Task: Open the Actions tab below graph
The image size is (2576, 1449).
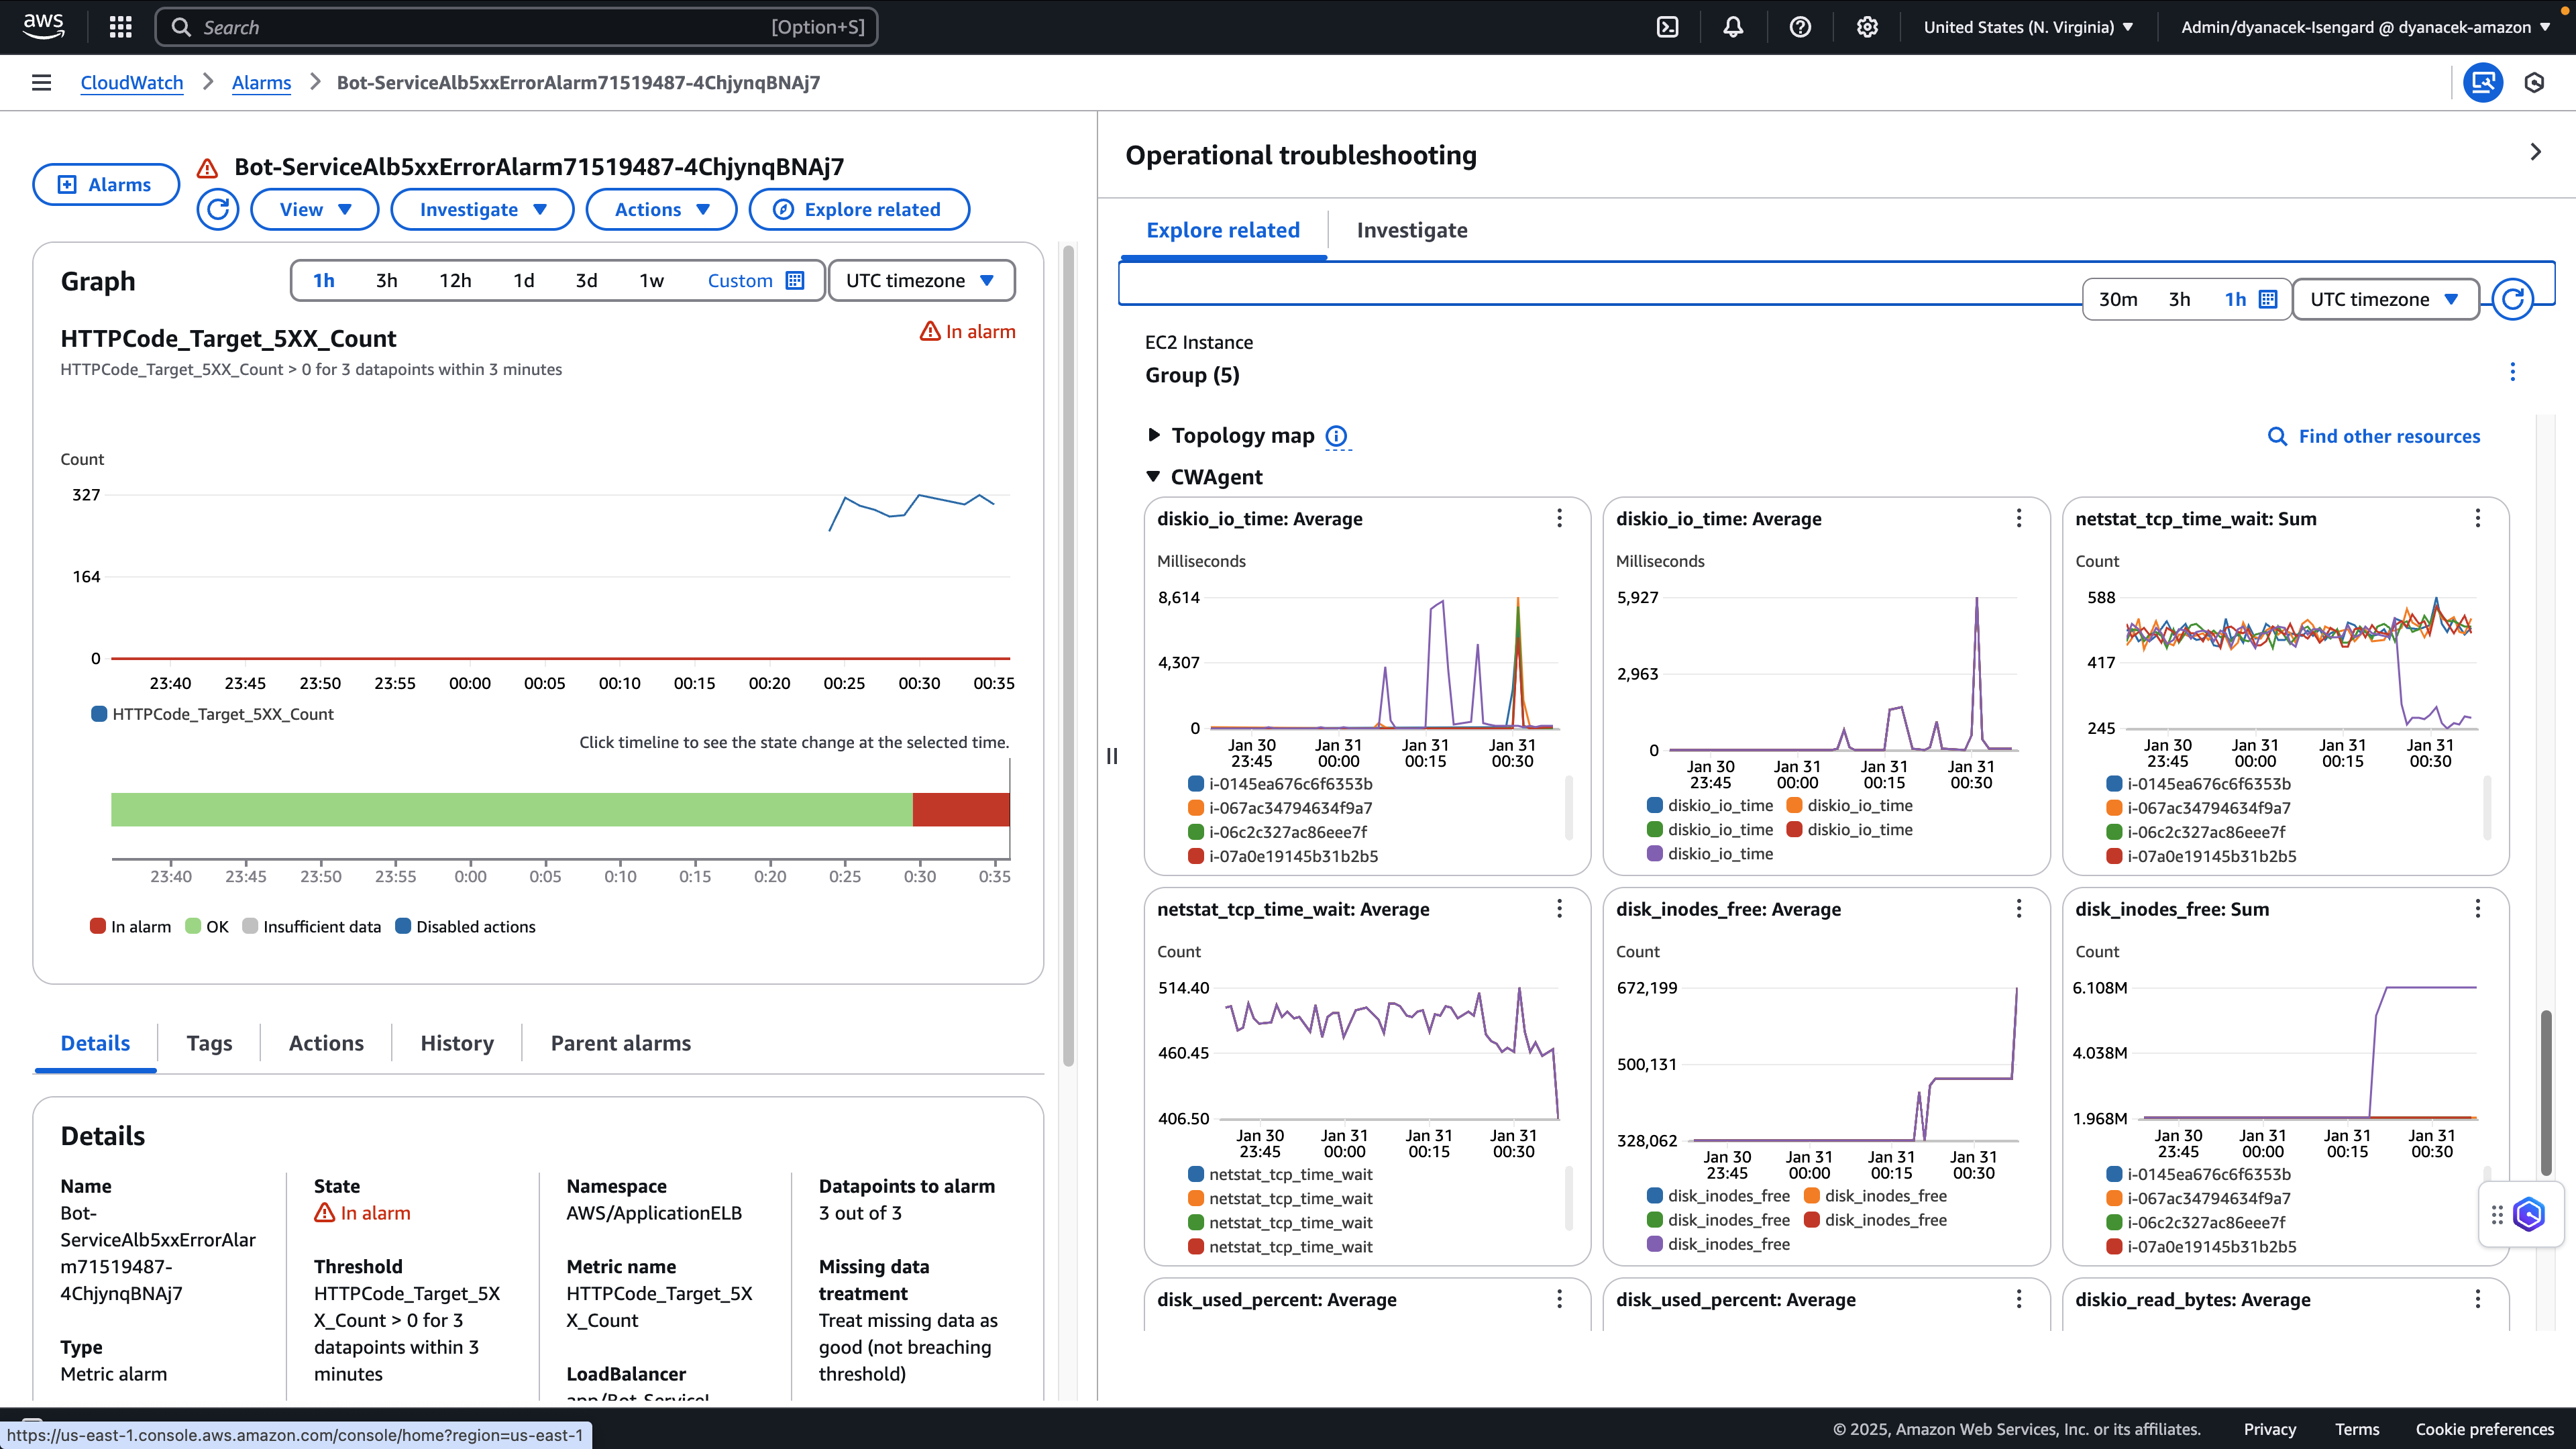Action: (326, 1043)
